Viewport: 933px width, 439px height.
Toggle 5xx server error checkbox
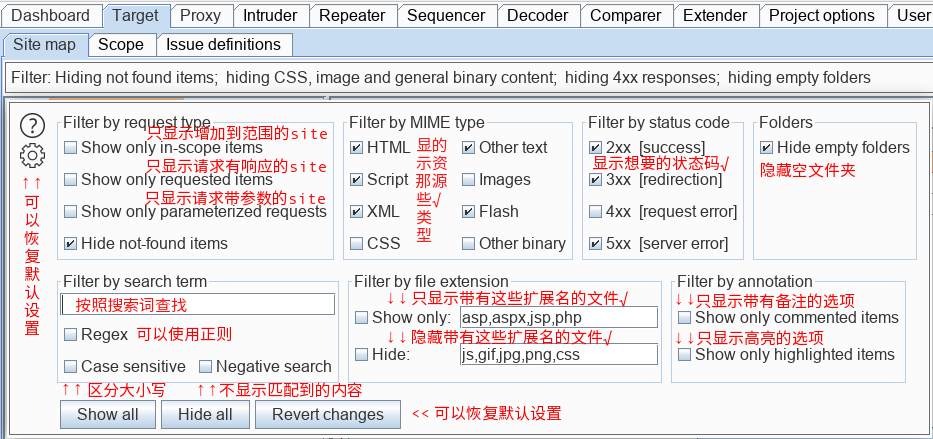pos(596,243)
